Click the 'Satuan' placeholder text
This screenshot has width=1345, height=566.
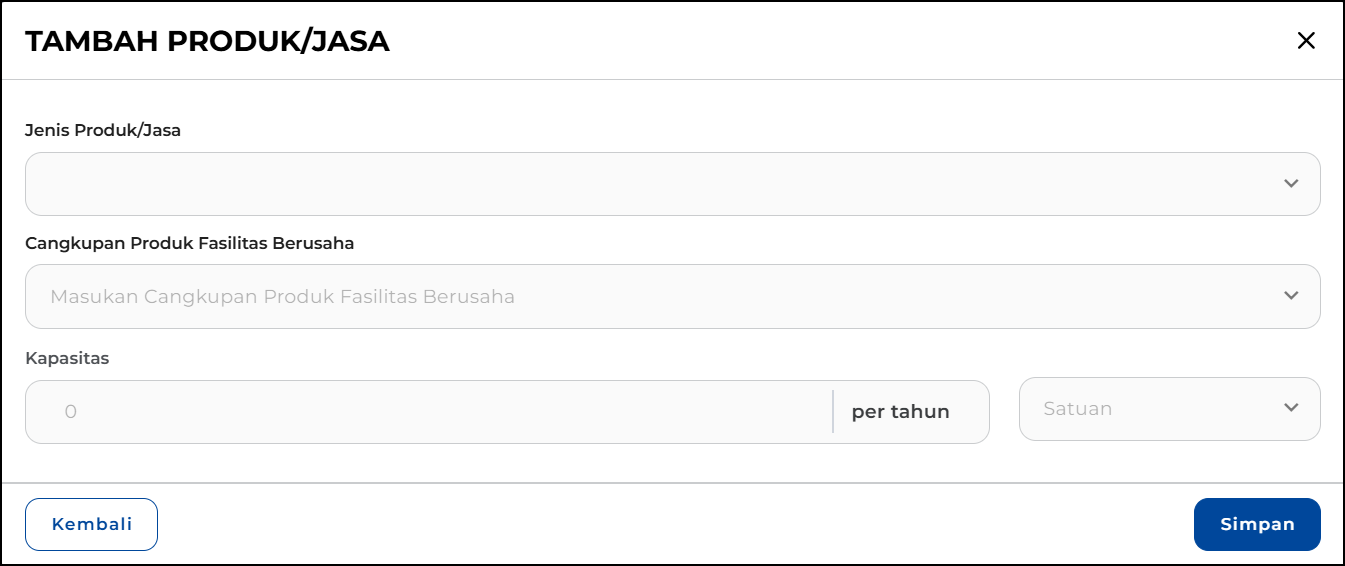click(1077, 409)
